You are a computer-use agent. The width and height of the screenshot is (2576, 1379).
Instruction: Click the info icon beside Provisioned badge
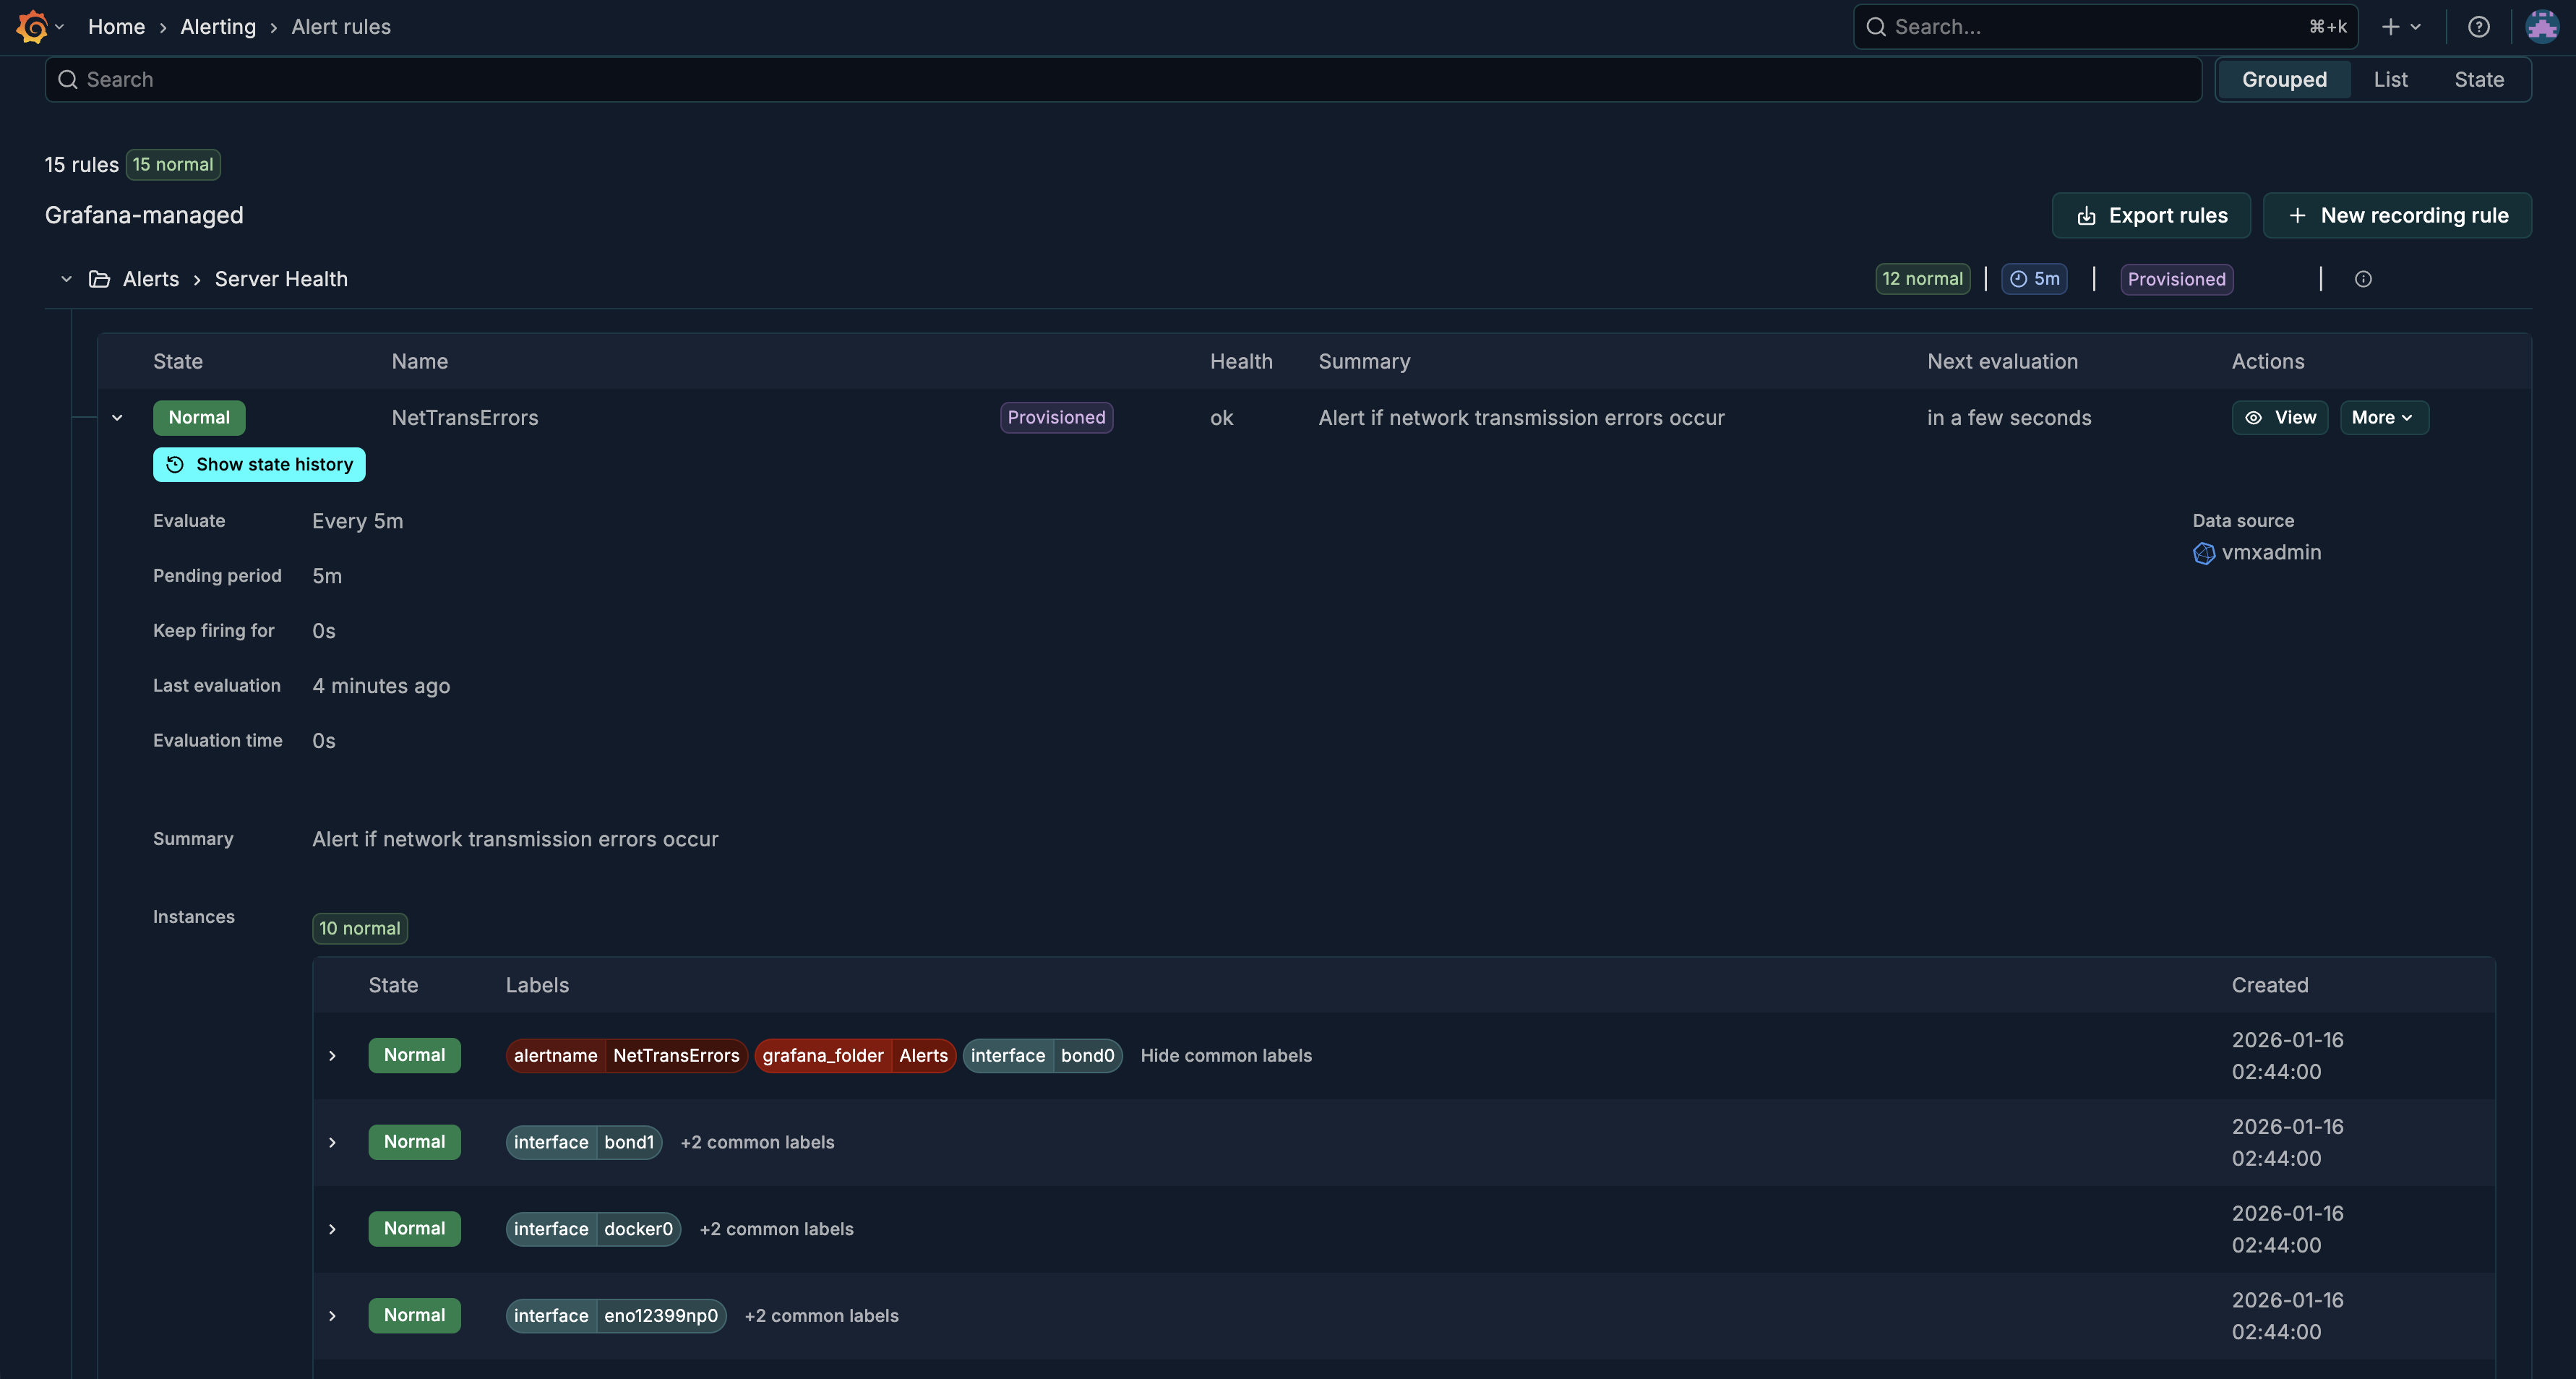2364,279
